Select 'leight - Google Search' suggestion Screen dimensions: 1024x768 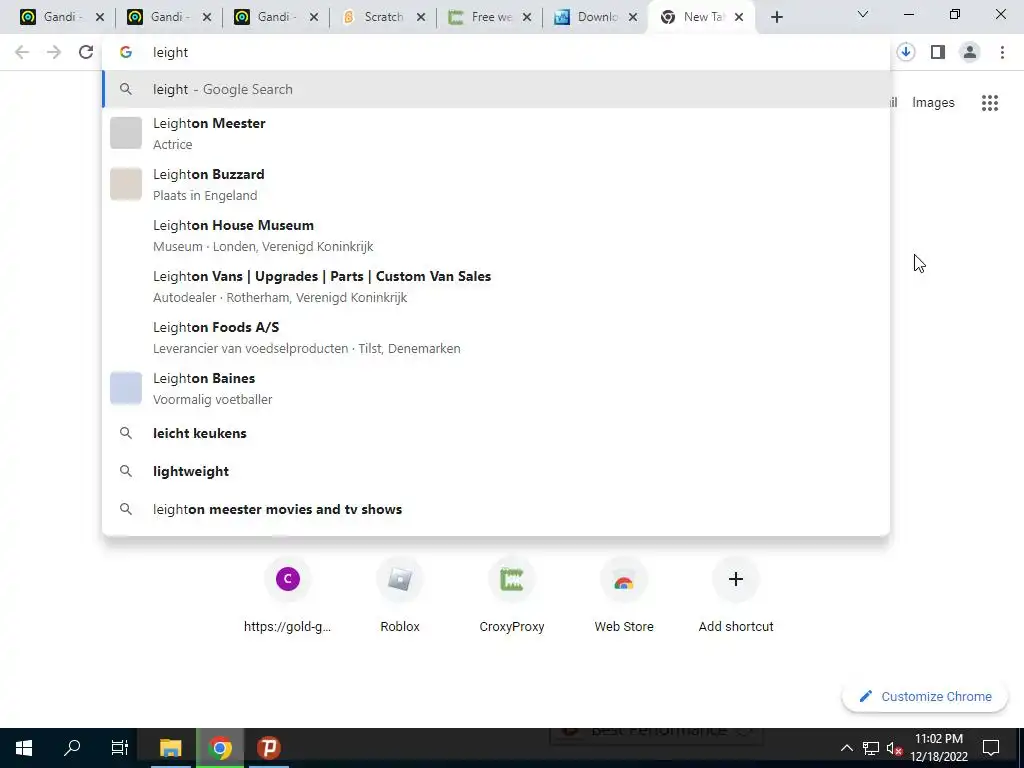(x=496, y=89)
